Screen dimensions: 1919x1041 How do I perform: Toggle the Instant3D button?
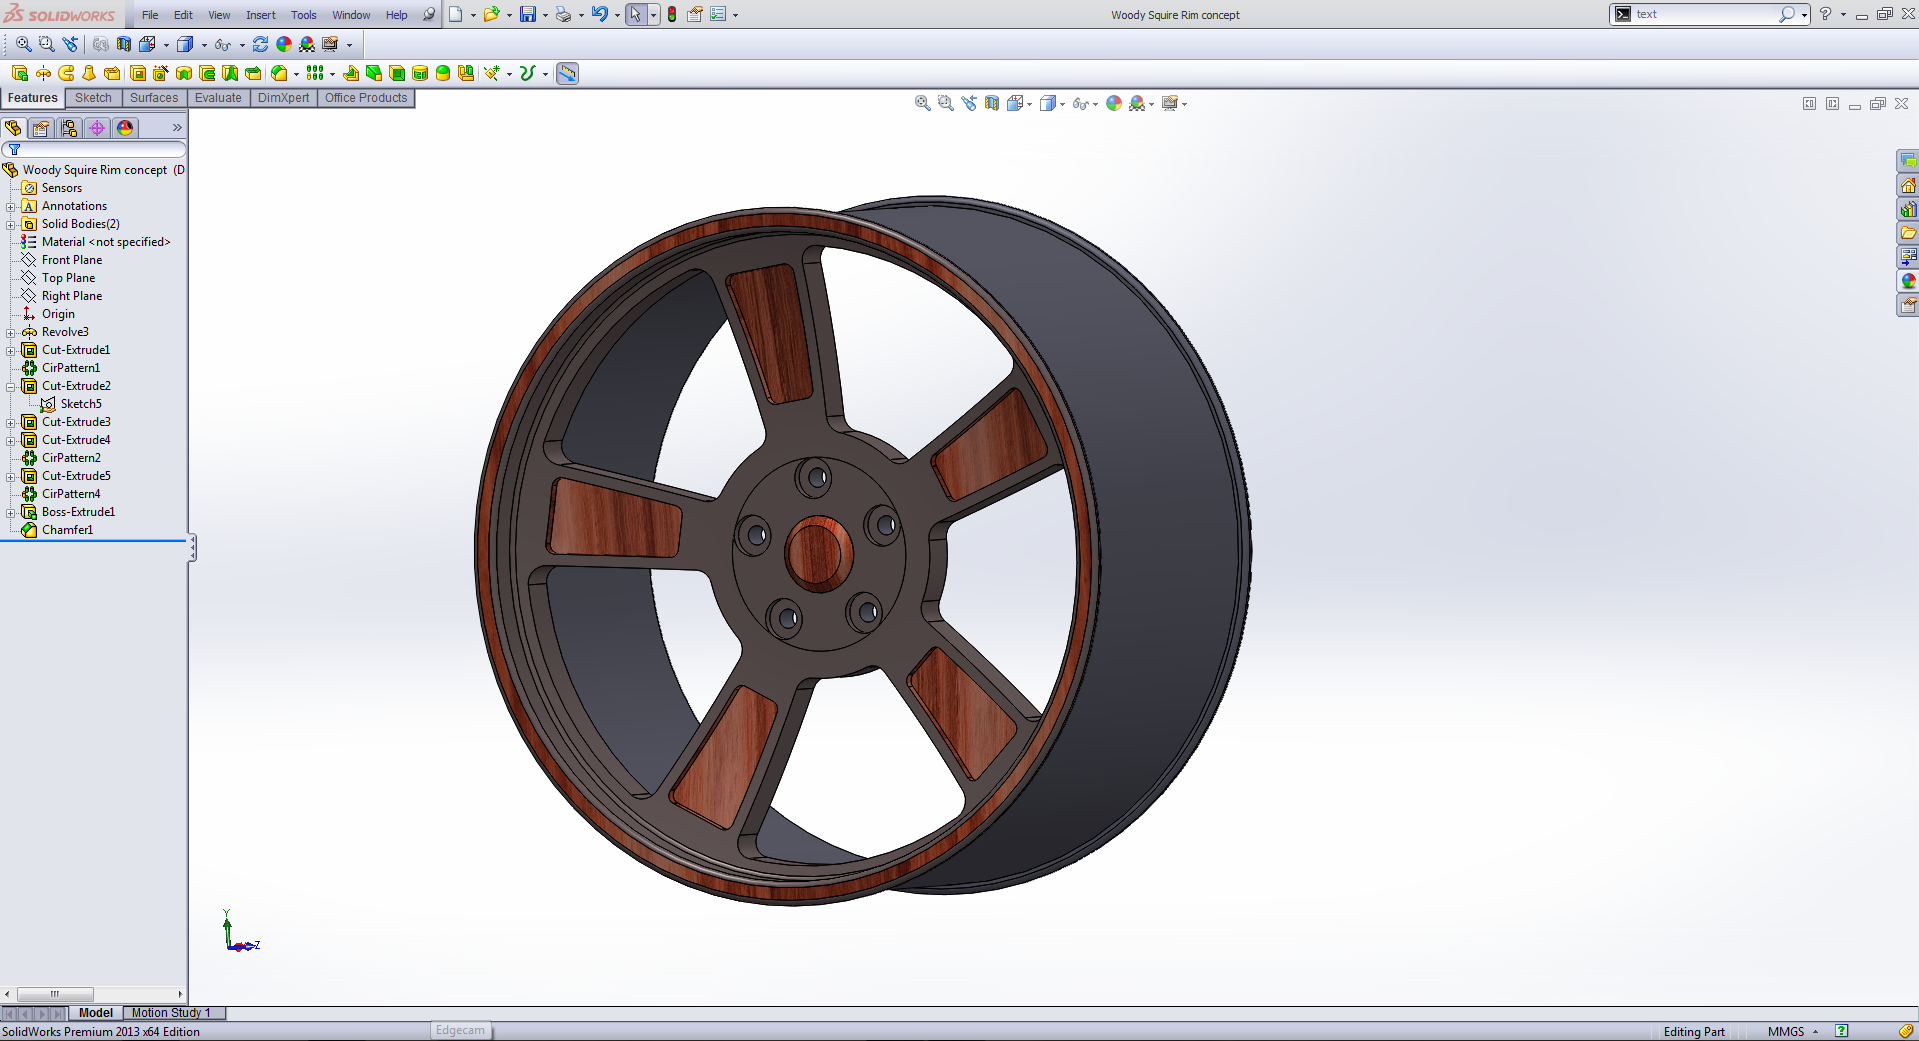click(567, 73)
